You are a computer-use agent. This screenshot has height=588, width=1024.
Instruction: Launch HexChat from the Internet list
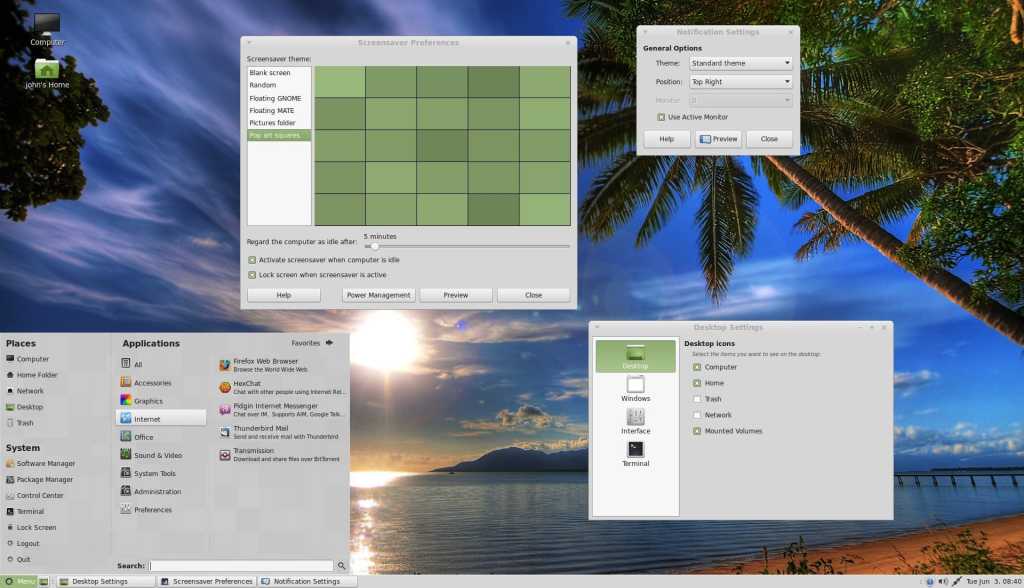click(x=246, y=382)
